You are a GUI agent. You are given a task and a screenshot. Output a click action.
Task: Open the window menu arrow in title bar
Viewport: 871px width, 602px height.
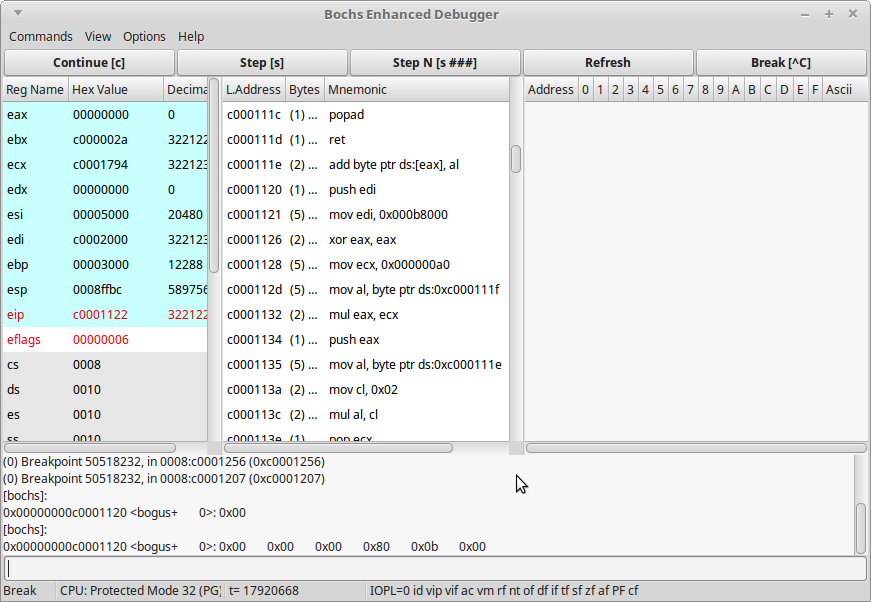click(x=18, y=13)
